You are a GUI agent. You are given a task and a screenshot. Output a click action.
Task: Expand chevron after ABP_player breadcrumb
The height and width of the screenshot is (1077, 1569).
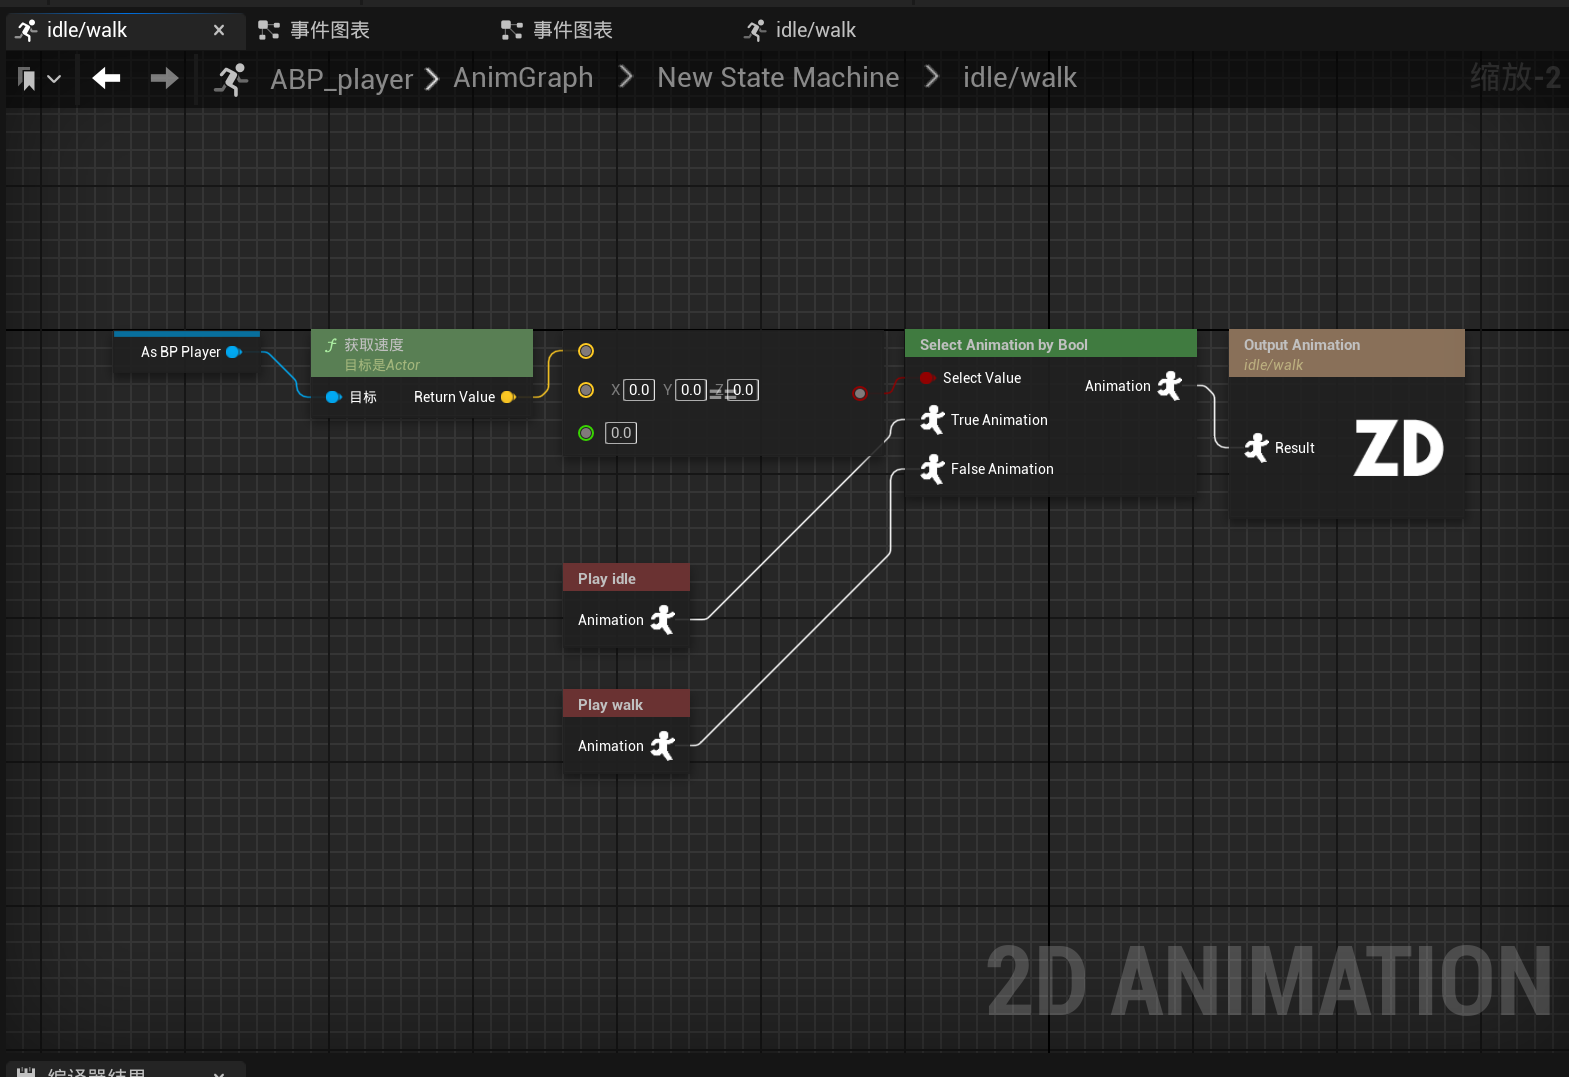pyautogui.click(x=432, y=78)
